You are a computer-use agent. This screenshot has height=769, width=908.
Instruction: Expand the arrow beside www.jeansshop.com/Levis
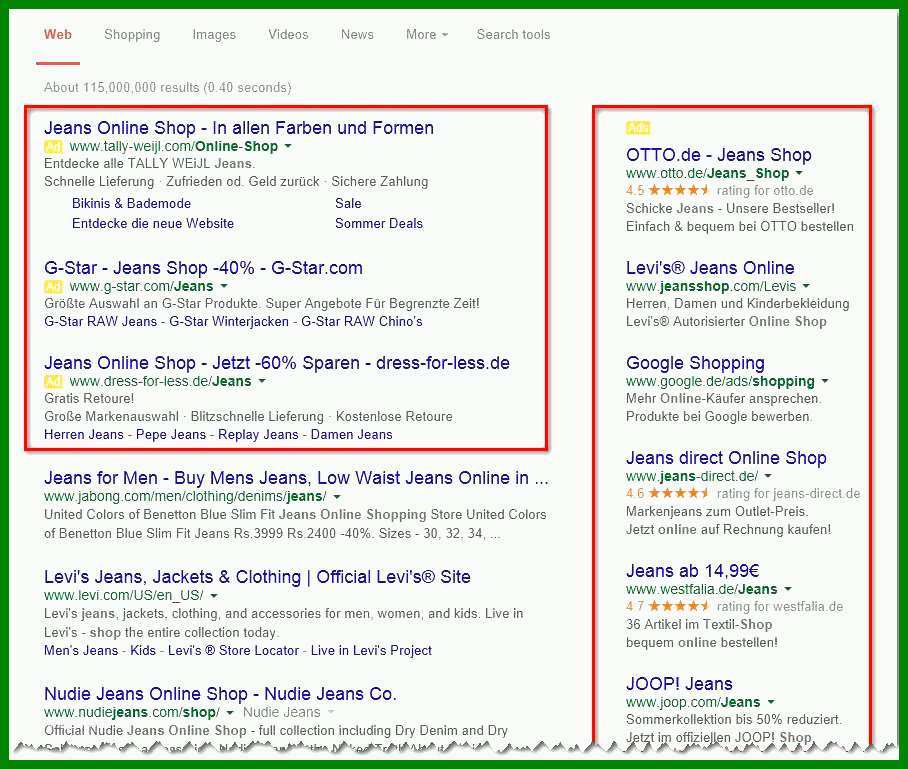(806, 286)
